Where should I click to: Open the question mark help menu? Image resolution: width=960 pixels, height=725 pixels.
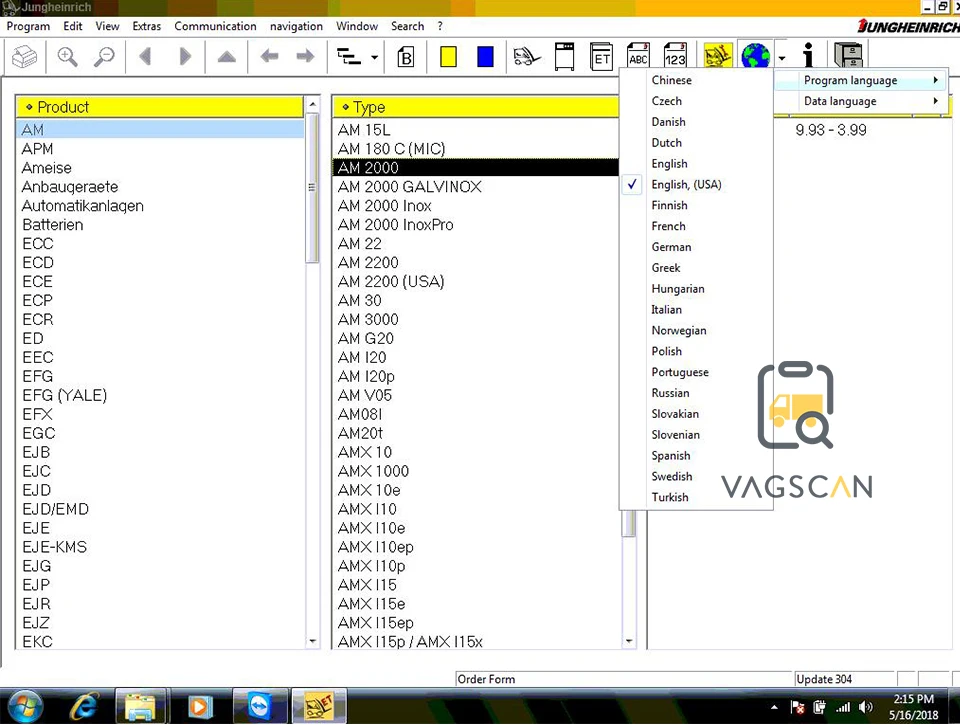[x=440, y=26]
